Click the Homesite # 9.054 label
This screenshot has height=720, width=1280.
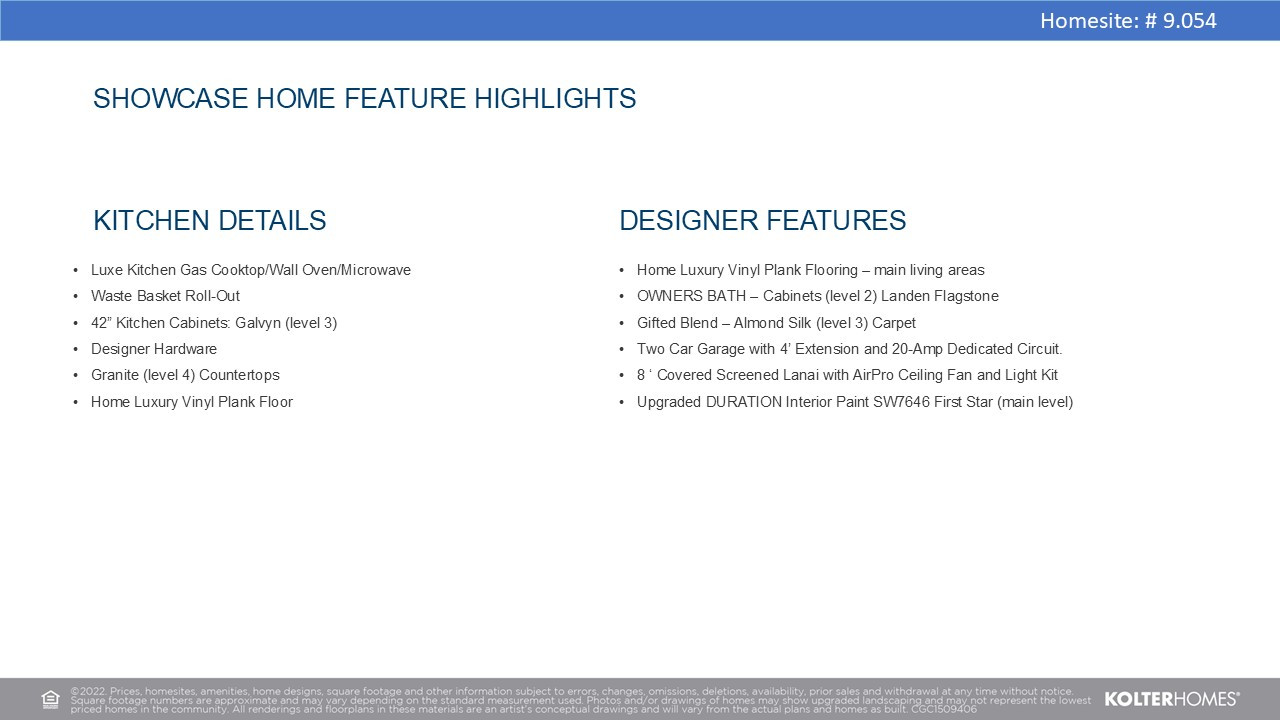click(x=1128, y=21)
